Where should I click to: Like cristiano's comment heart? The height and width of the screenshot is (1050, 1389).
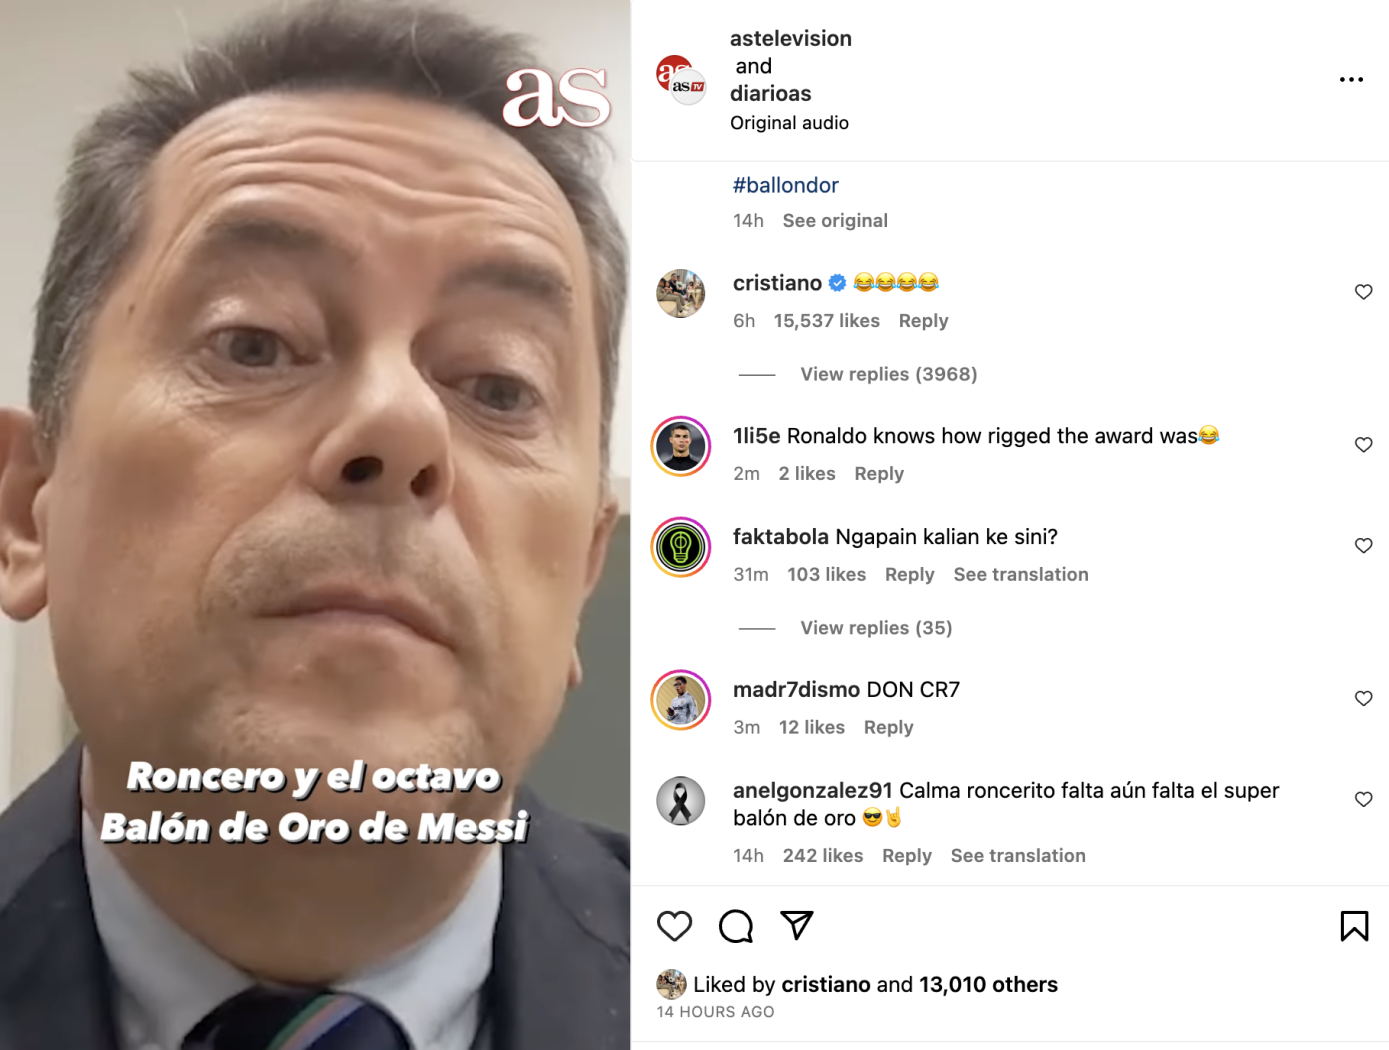[1363, 292]
